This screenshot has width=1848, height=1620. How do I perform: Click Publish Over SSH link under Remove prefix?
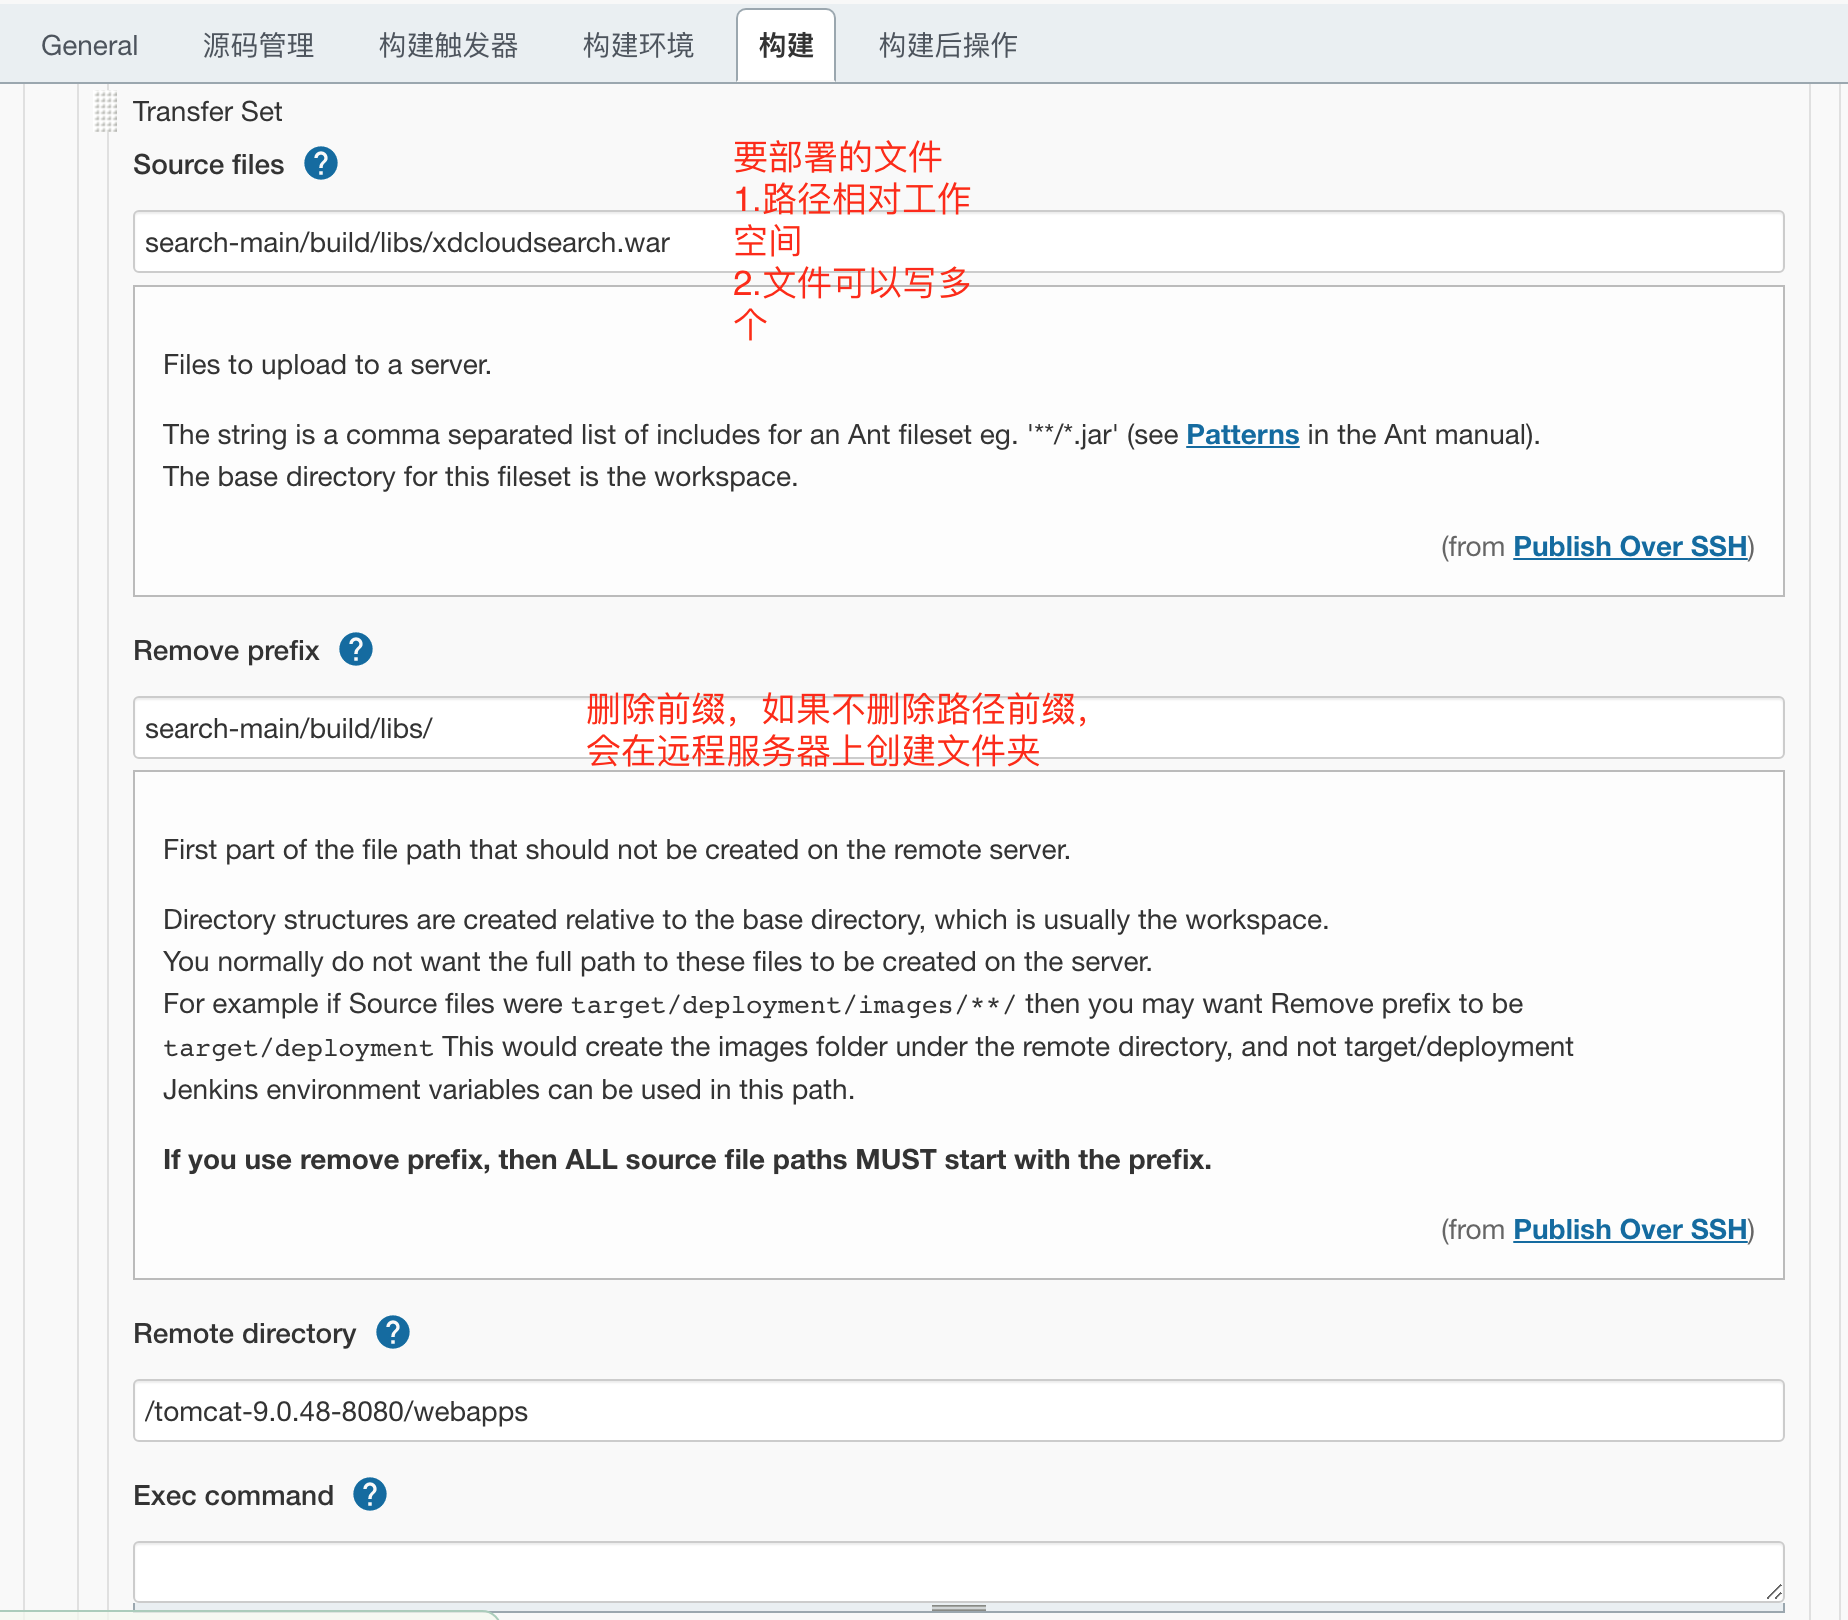pyautogui.click(x=1628, y=1229)
